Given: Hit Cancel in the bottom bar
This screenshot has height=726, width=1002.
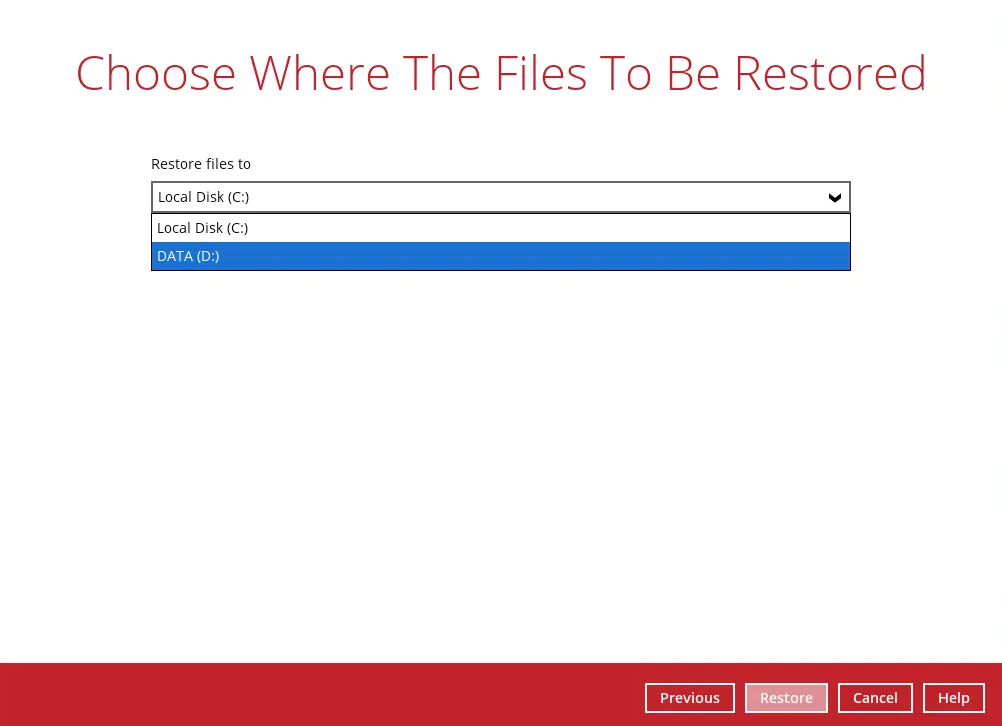Looking at the screenshot, I should click(x=874, y=698).
